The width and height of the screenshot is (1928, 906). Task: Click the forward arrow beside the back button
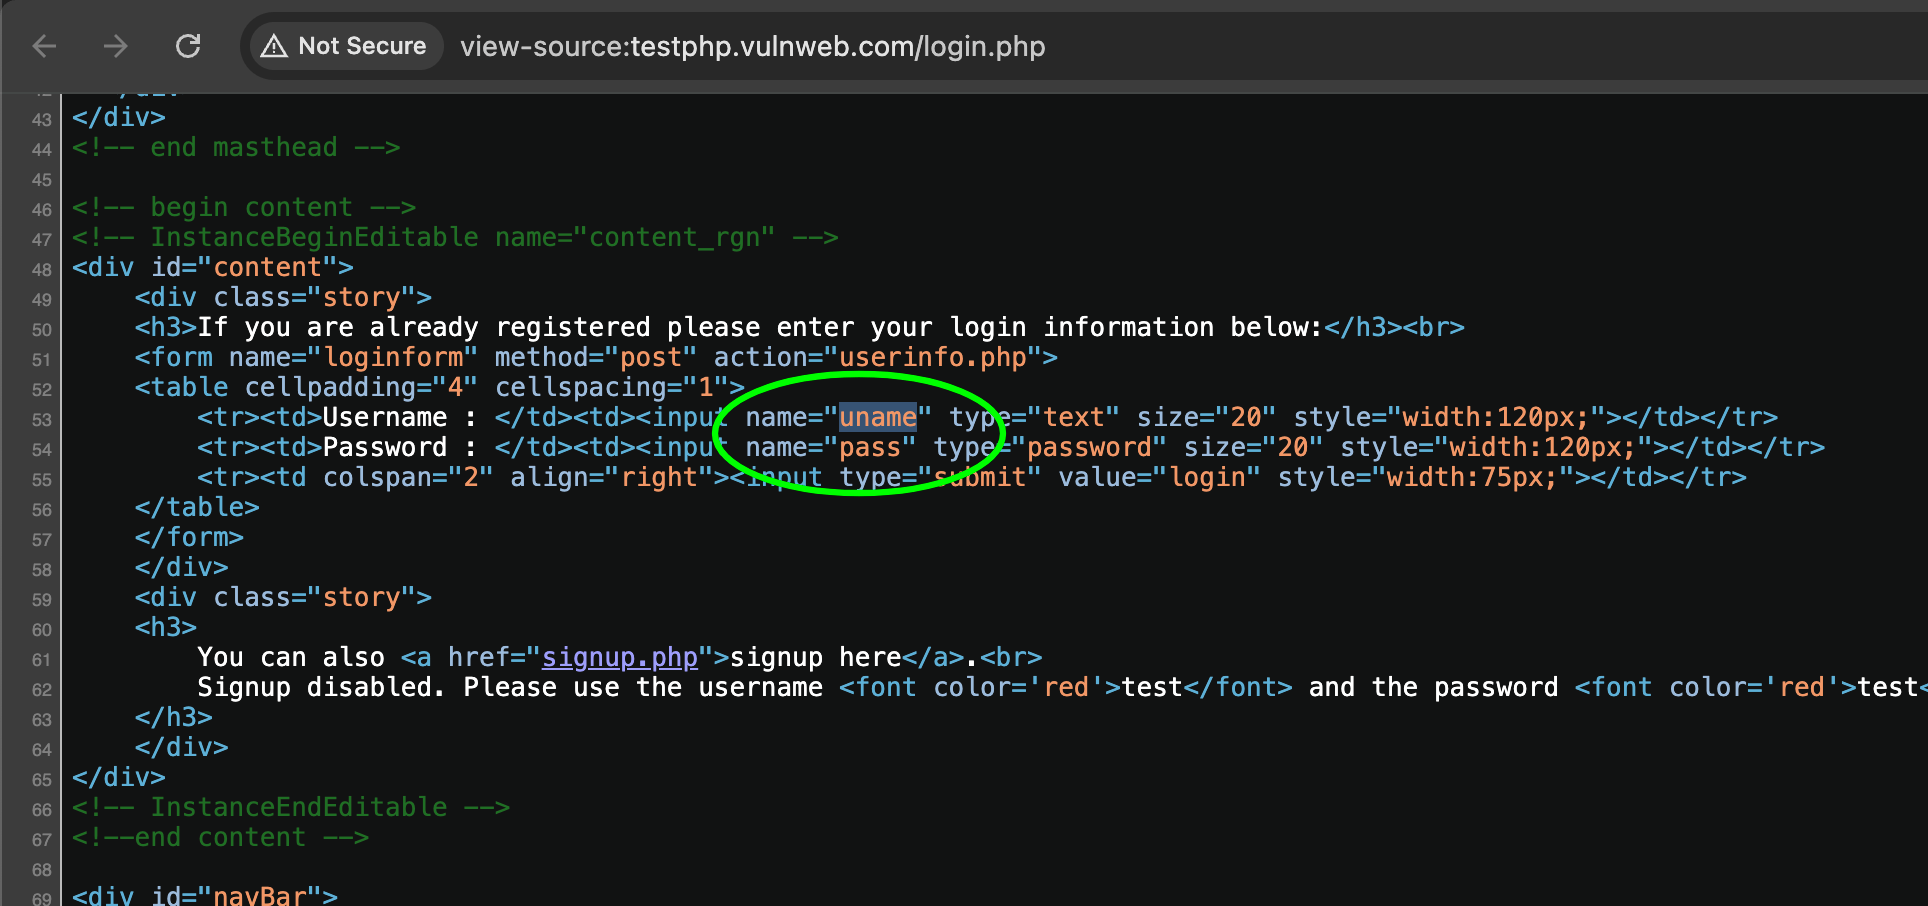click(x=116, y=46)
